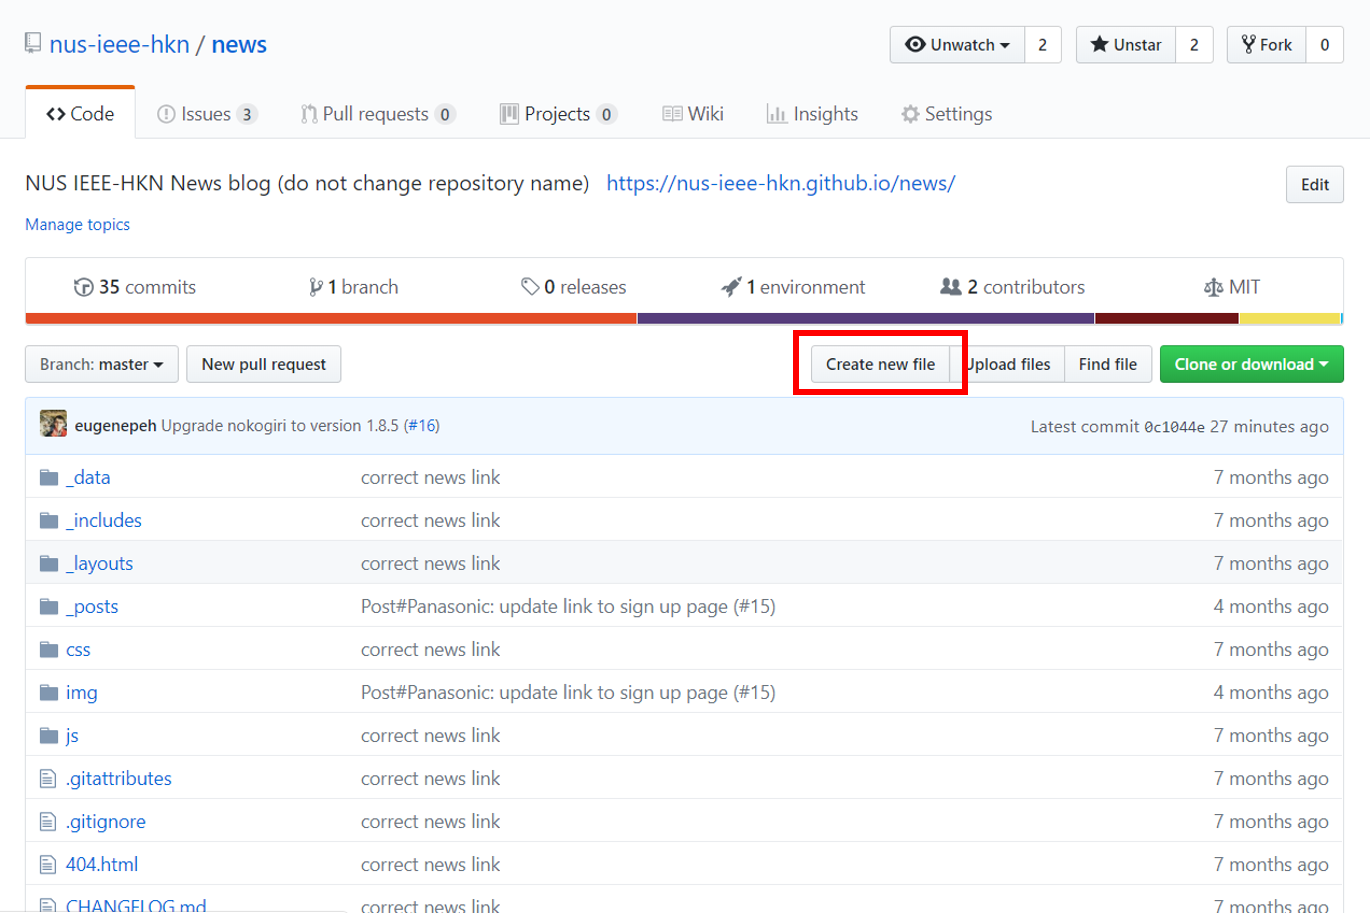
Task: Open the MIT license
Action: coord(1232,287)
